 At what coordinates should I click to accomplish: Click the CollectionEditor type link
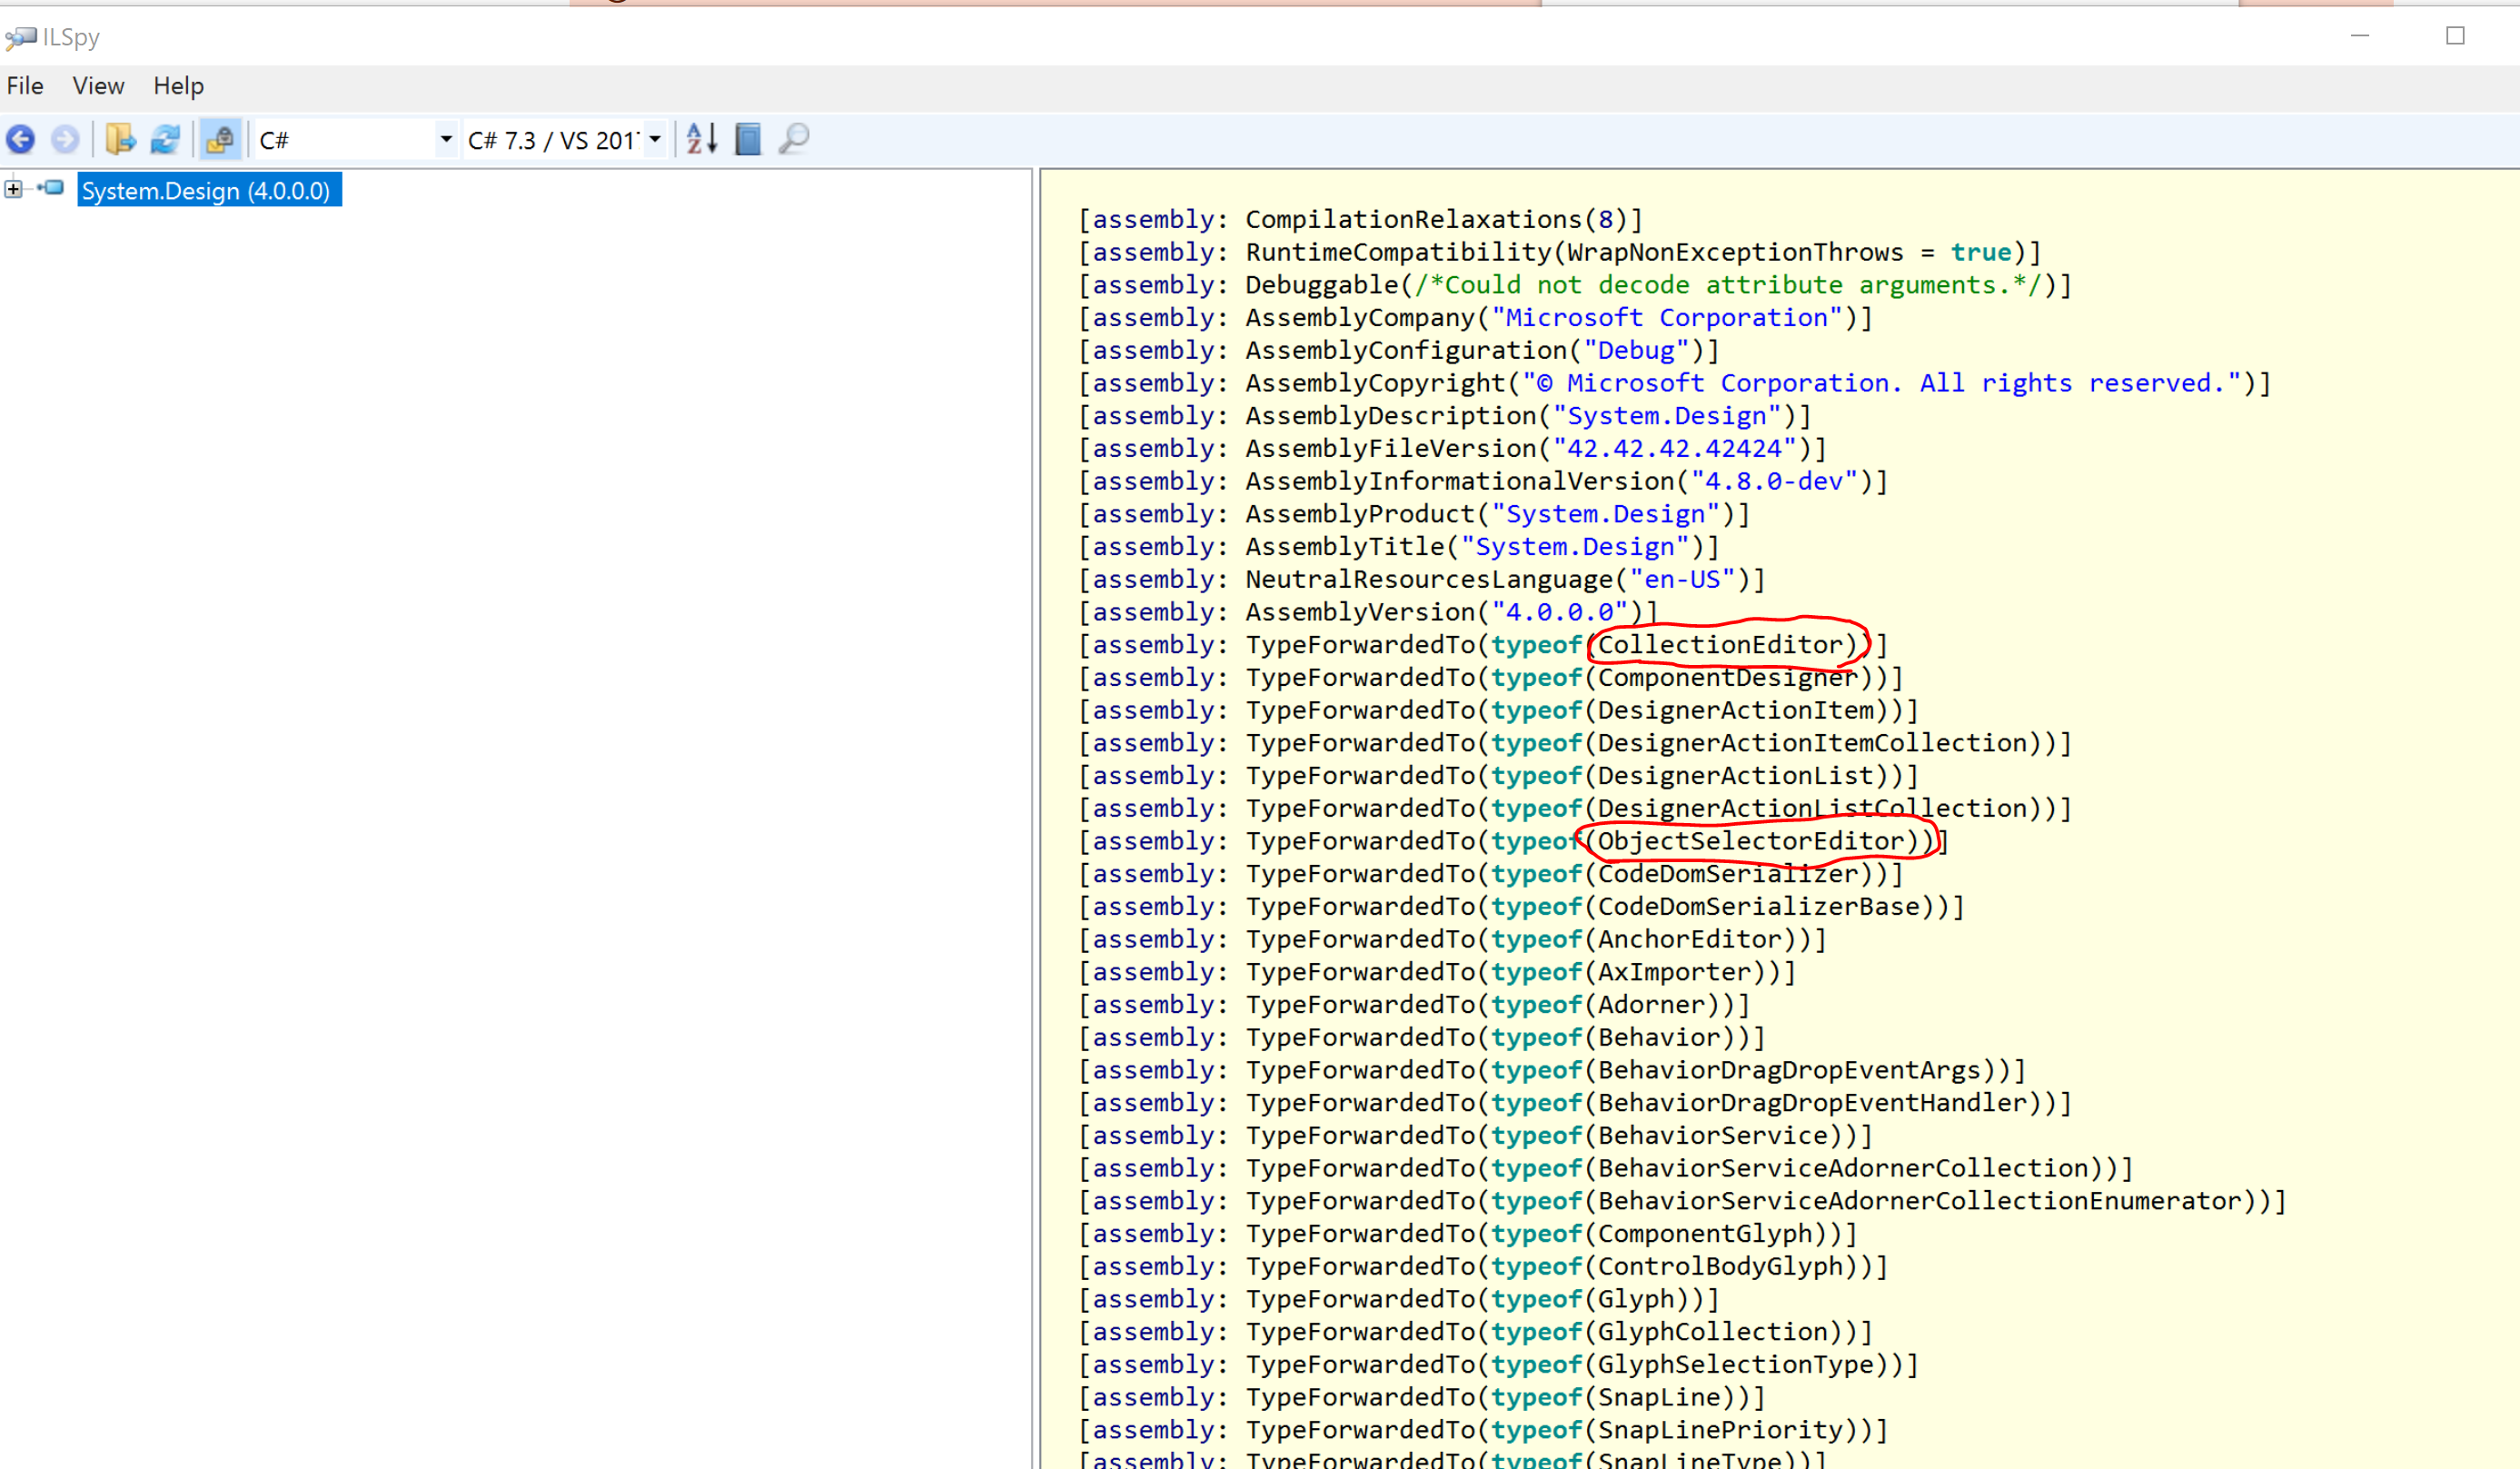pyautogui.click(x=1719, y=645)
